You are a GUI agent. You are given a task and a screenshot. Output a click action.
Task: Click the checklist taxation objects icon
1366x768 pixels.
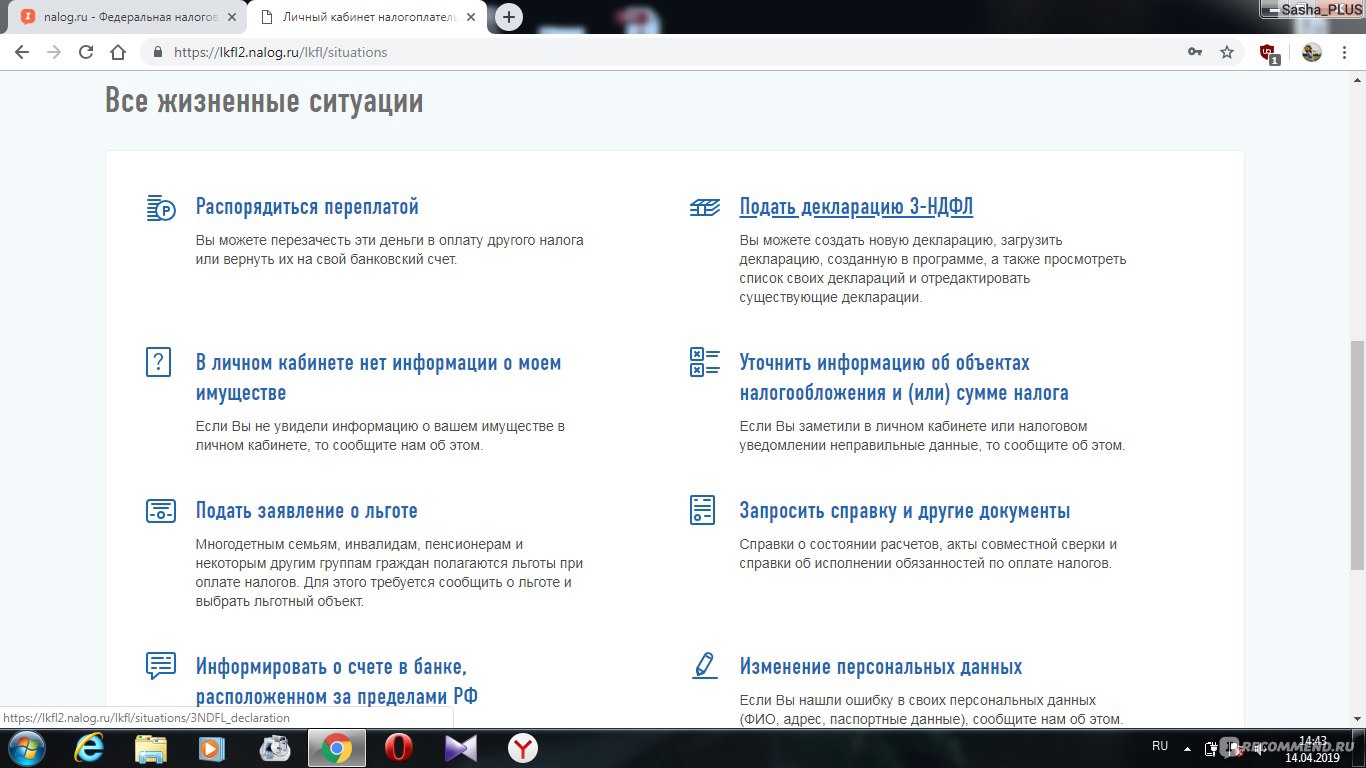pos(704,362)
